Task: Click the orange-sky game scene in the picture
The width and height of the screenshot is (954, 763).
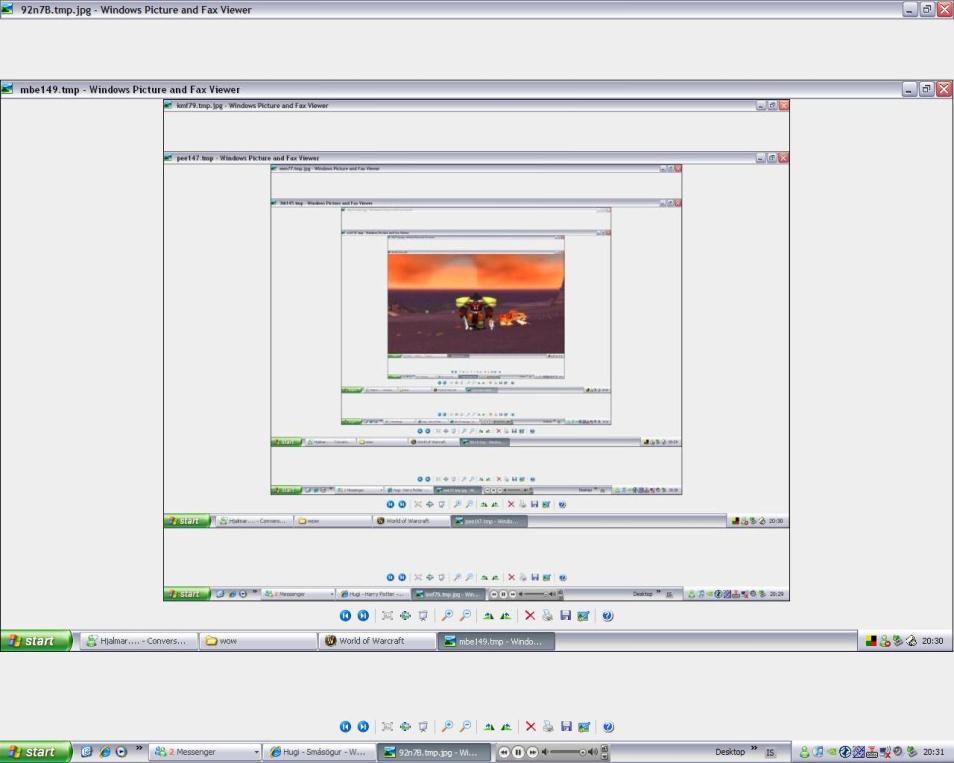Action: 476,303
